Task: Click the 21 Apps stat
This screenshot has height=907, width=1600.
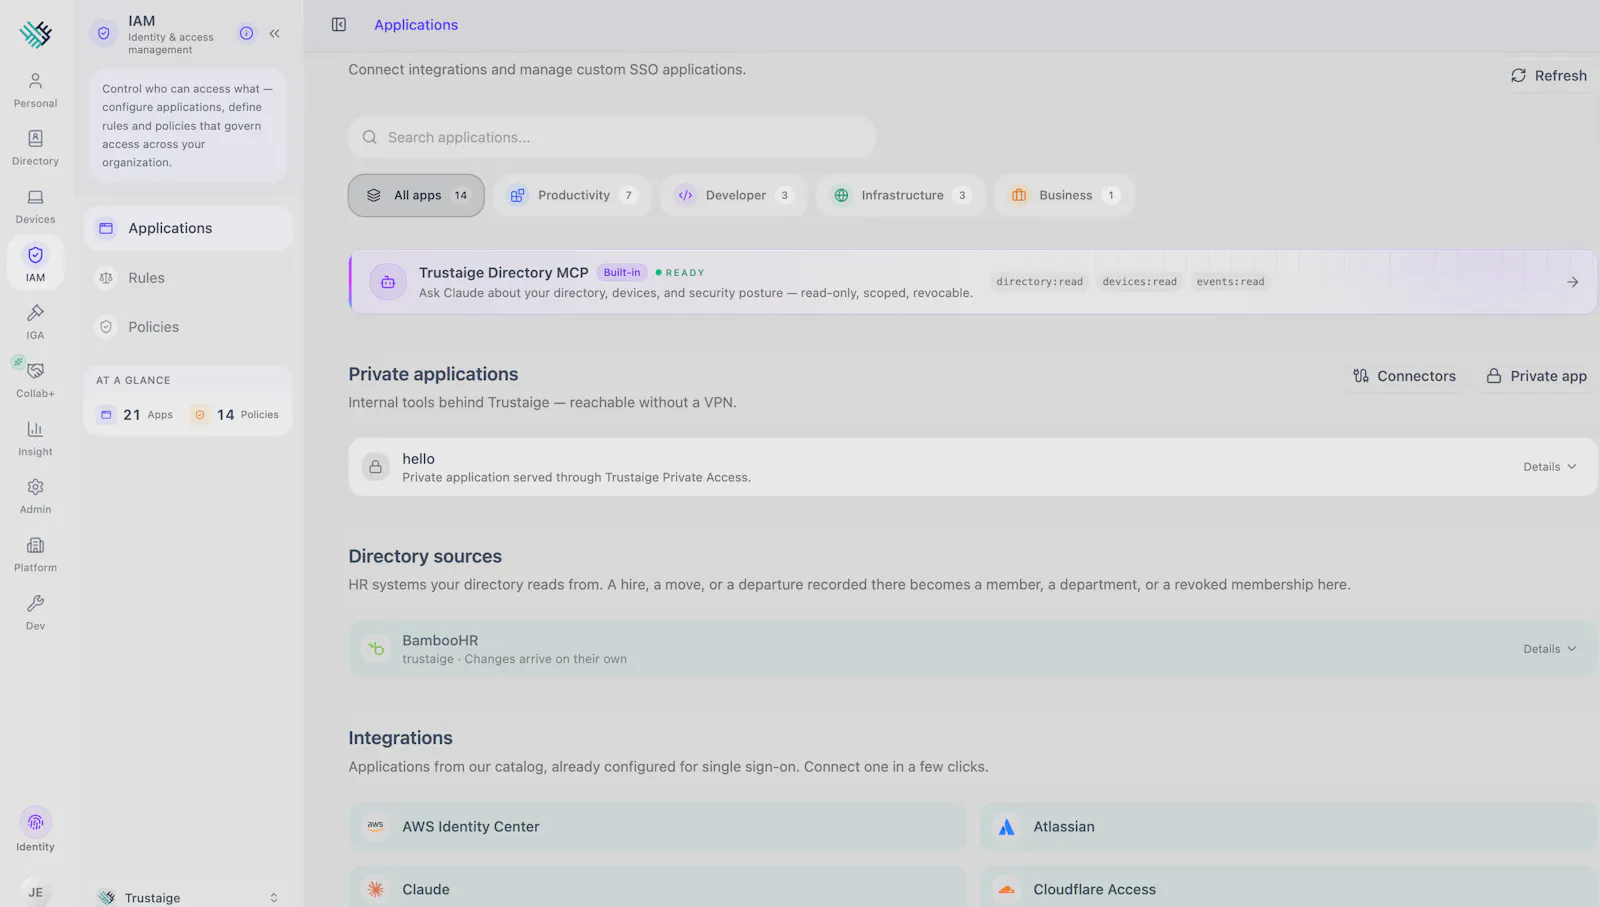Action: coord(136,414)
